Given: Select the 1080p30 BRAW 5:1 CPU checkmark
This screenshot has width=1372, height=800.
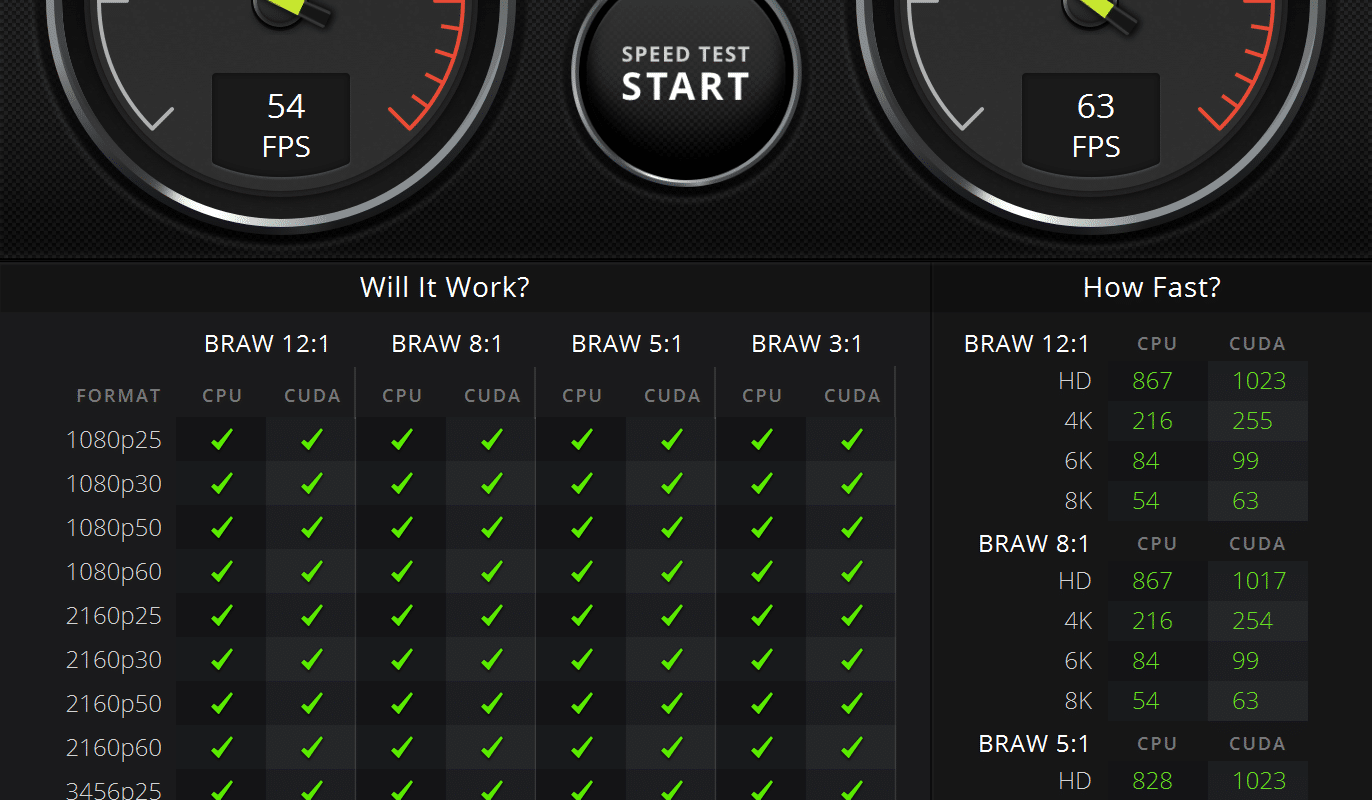Looking at the screenshot, I should click(x=582, y=483).
